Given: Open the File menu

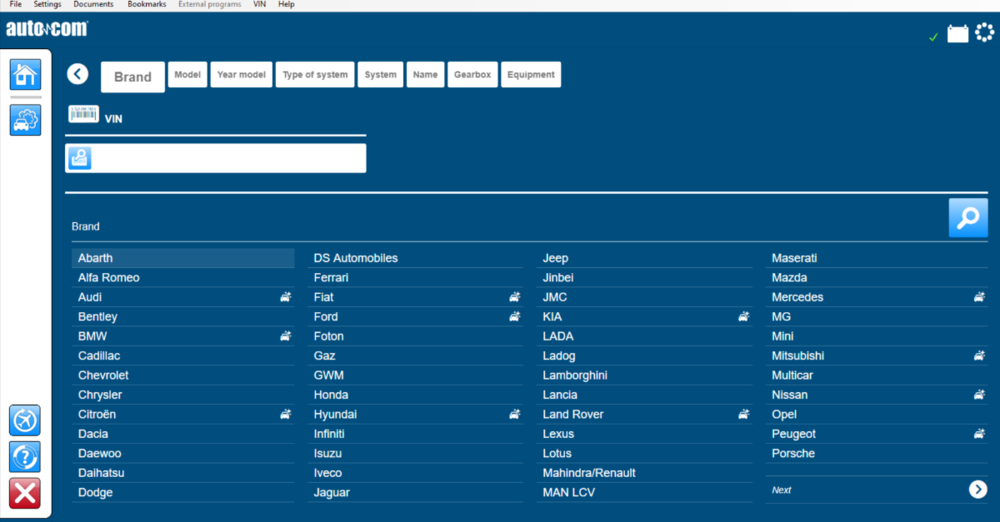Looking at the screenshot, I should (x=15, y=4).
